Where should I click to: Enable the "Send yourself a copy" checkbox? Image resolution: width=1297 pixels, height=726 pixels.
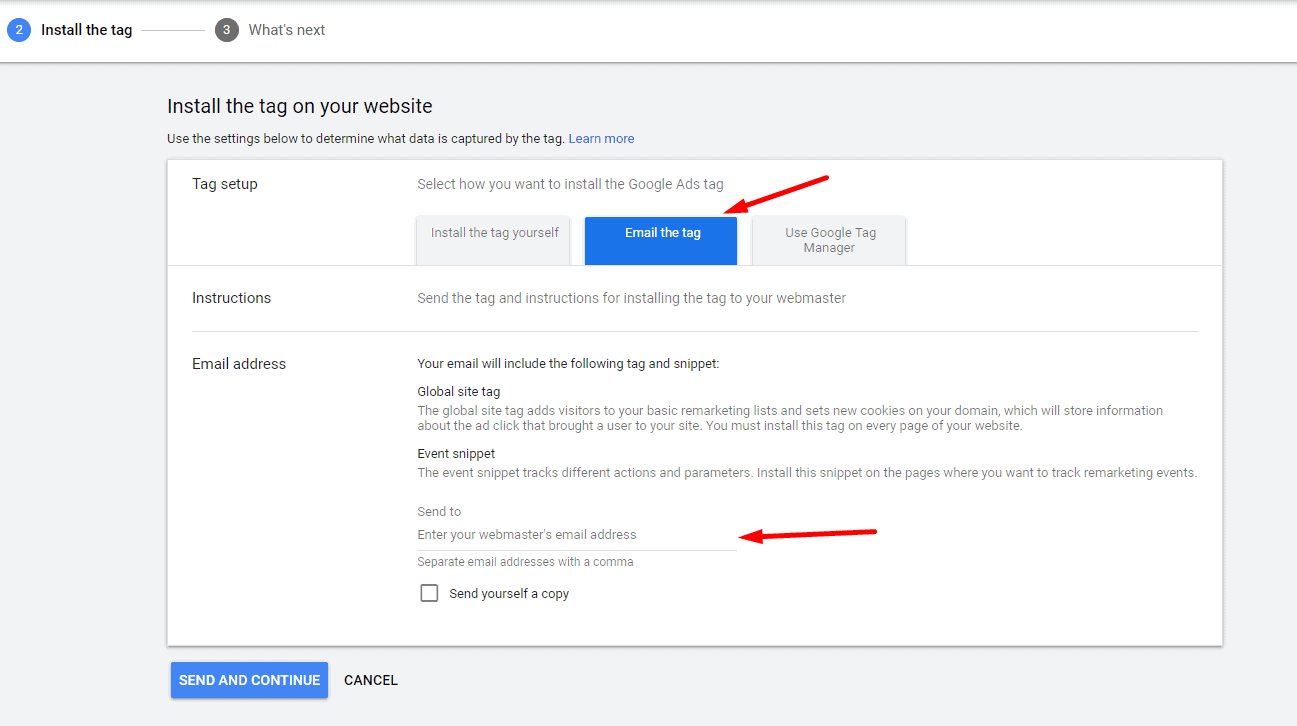(x=430, y=593)
